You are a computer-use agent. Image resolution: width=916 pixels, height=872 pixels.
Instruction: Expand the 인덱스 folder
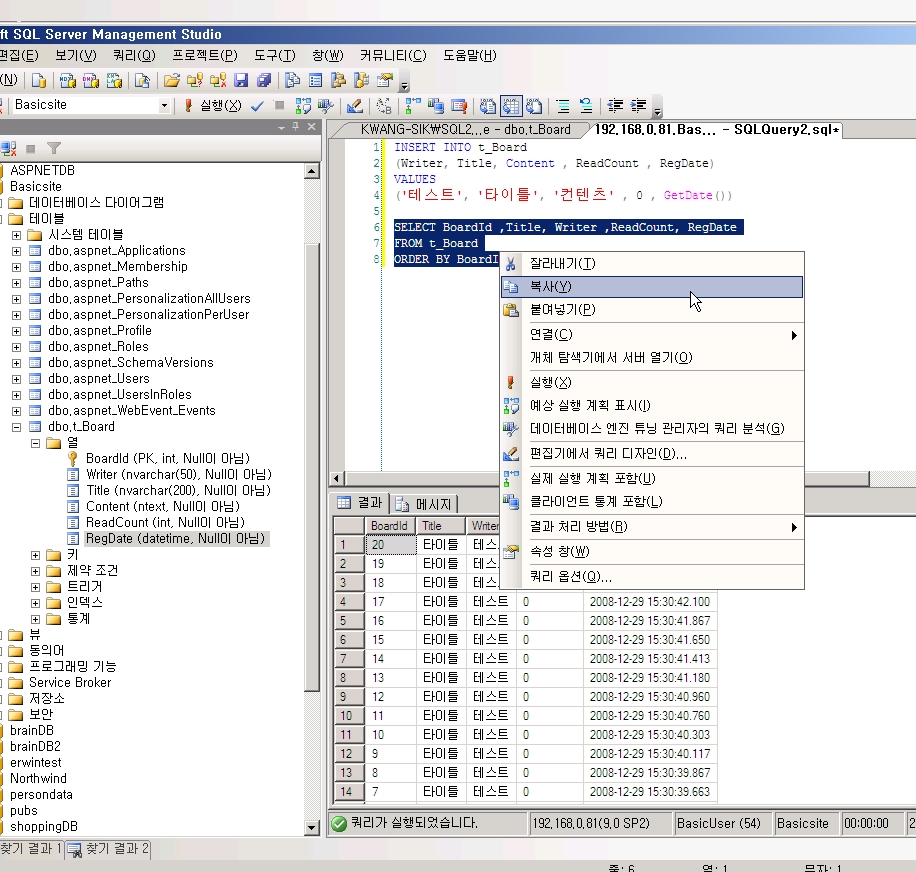click(x=36, y=603)
